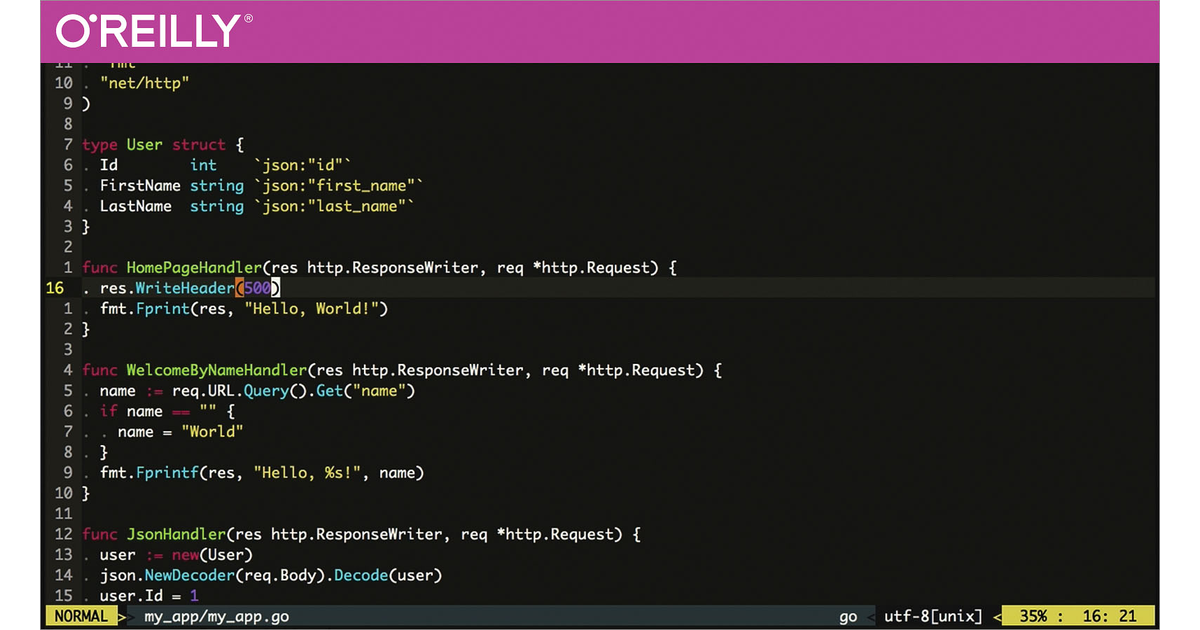
Task: Click the "Hello, World!" string
Action: (x=311, y=309)
